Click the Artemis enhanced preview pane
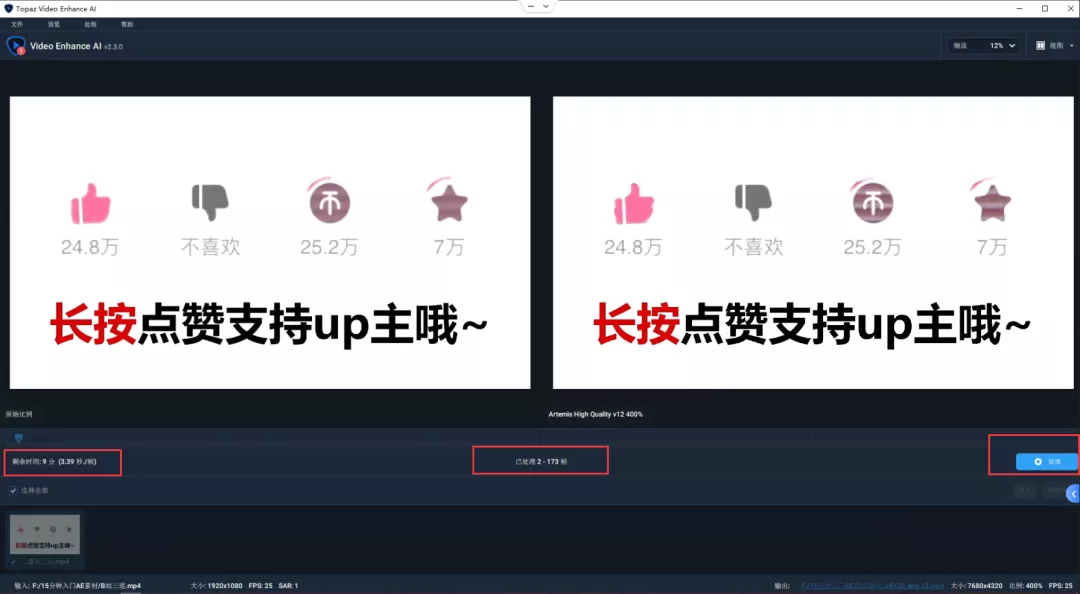1080x594 pixels. (x=811, y=242)
